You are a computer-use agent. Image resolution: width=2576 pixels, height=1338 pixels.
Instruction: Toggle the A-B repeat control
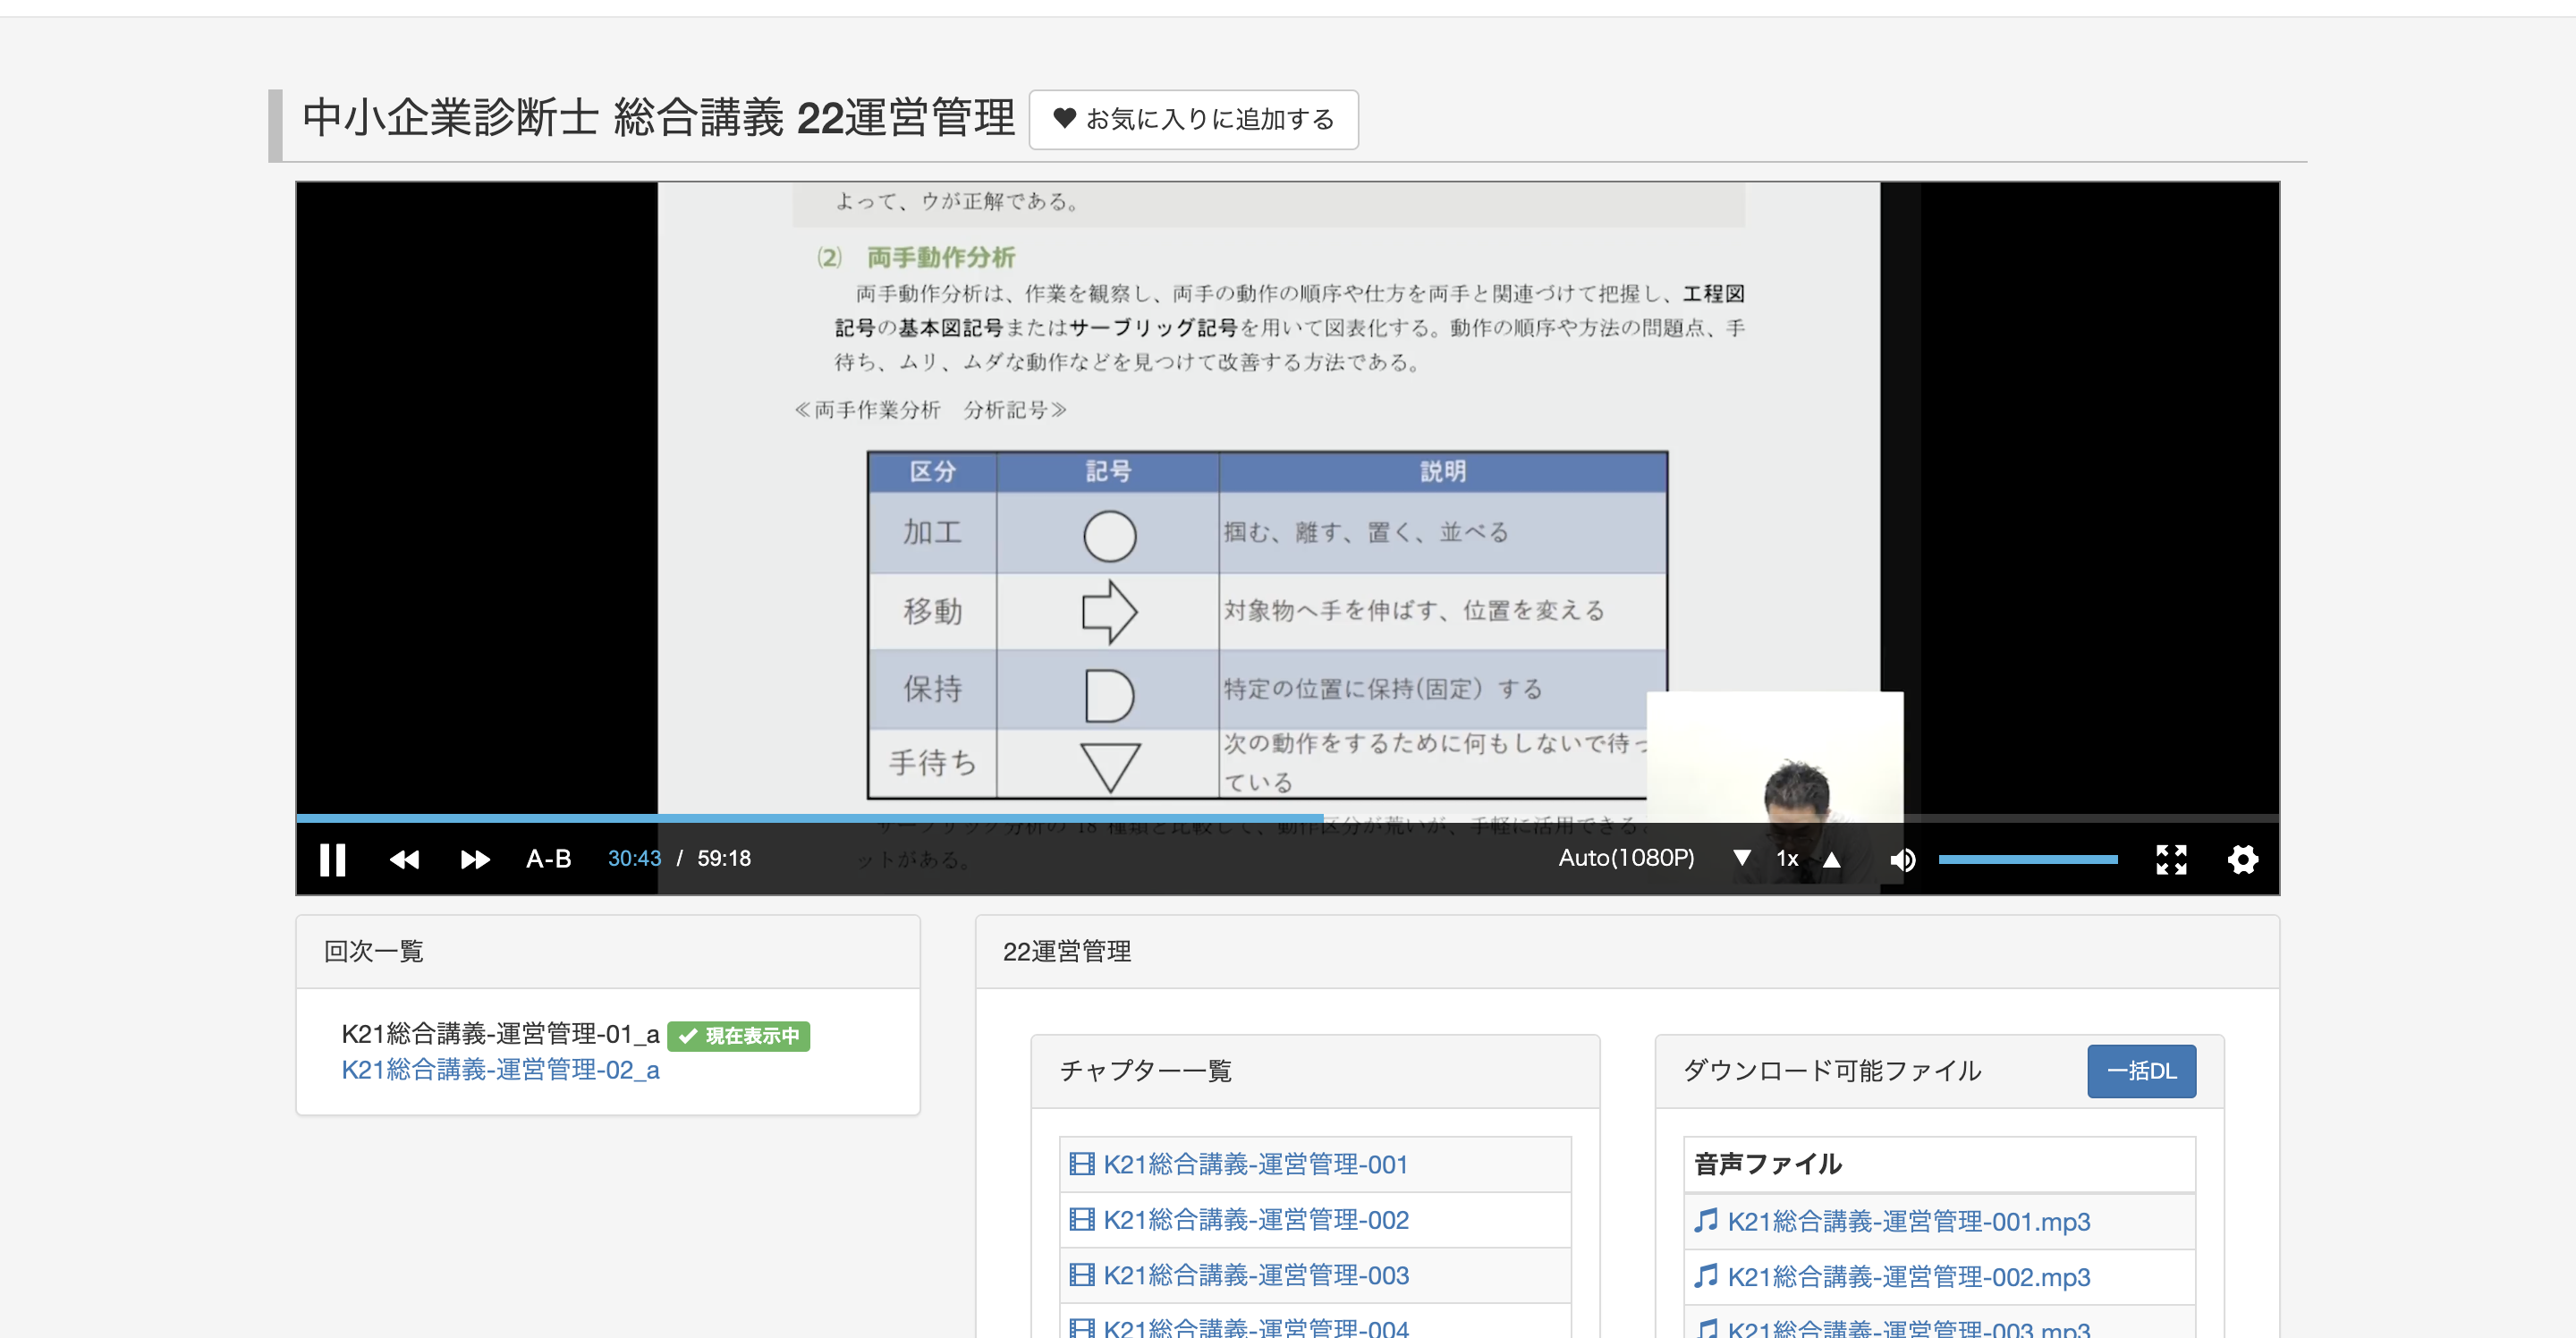548,859
